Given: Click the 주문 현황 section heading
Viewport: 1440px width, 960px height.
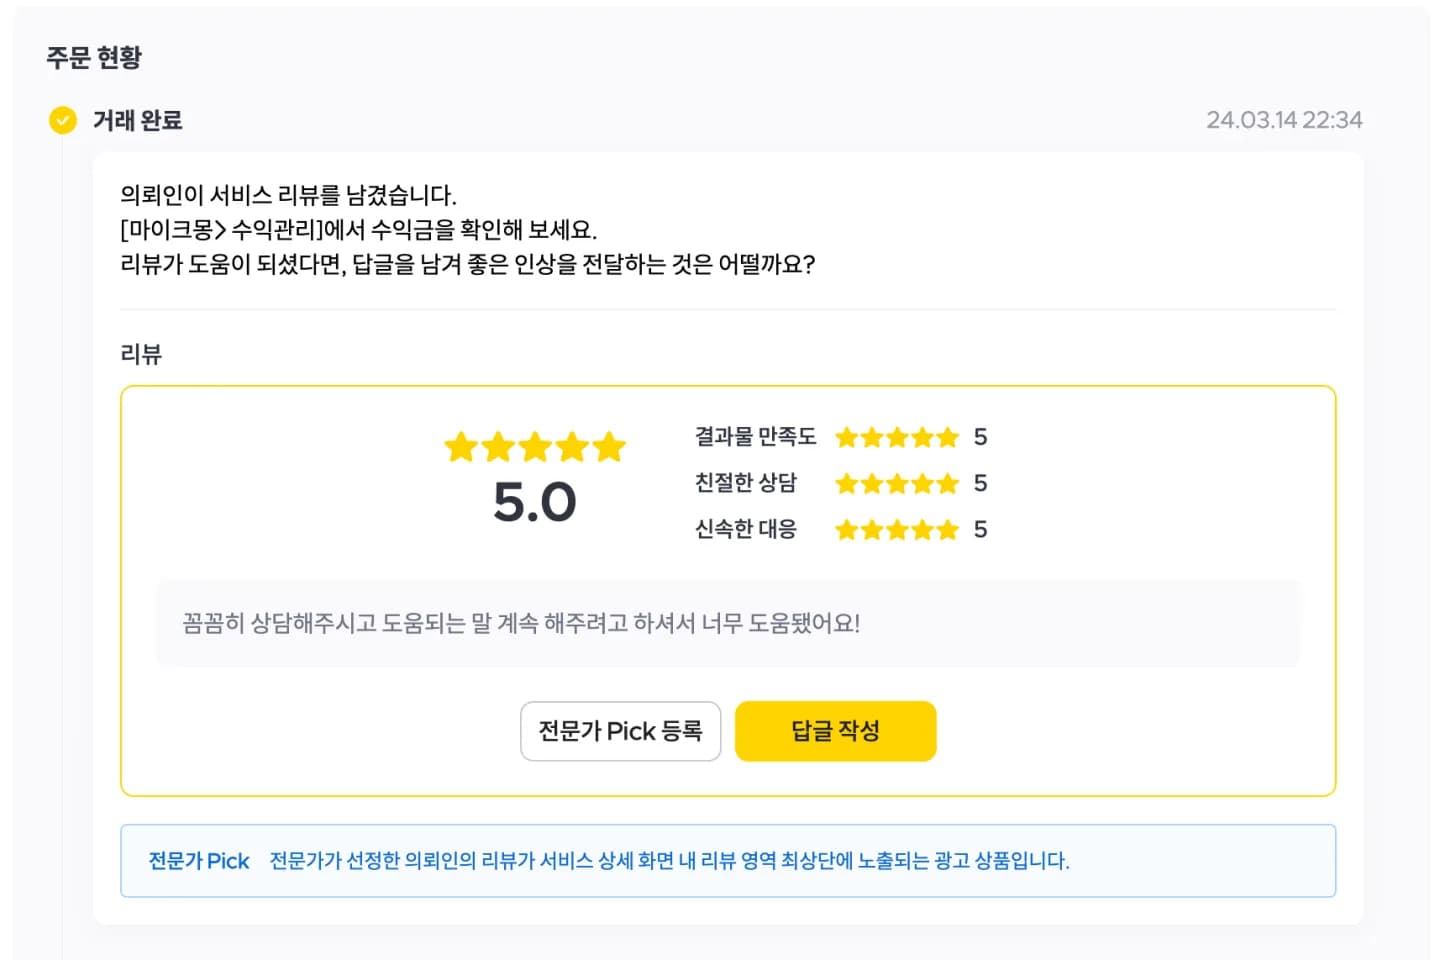Looking at the screenshot, I should tap(94, 57).
